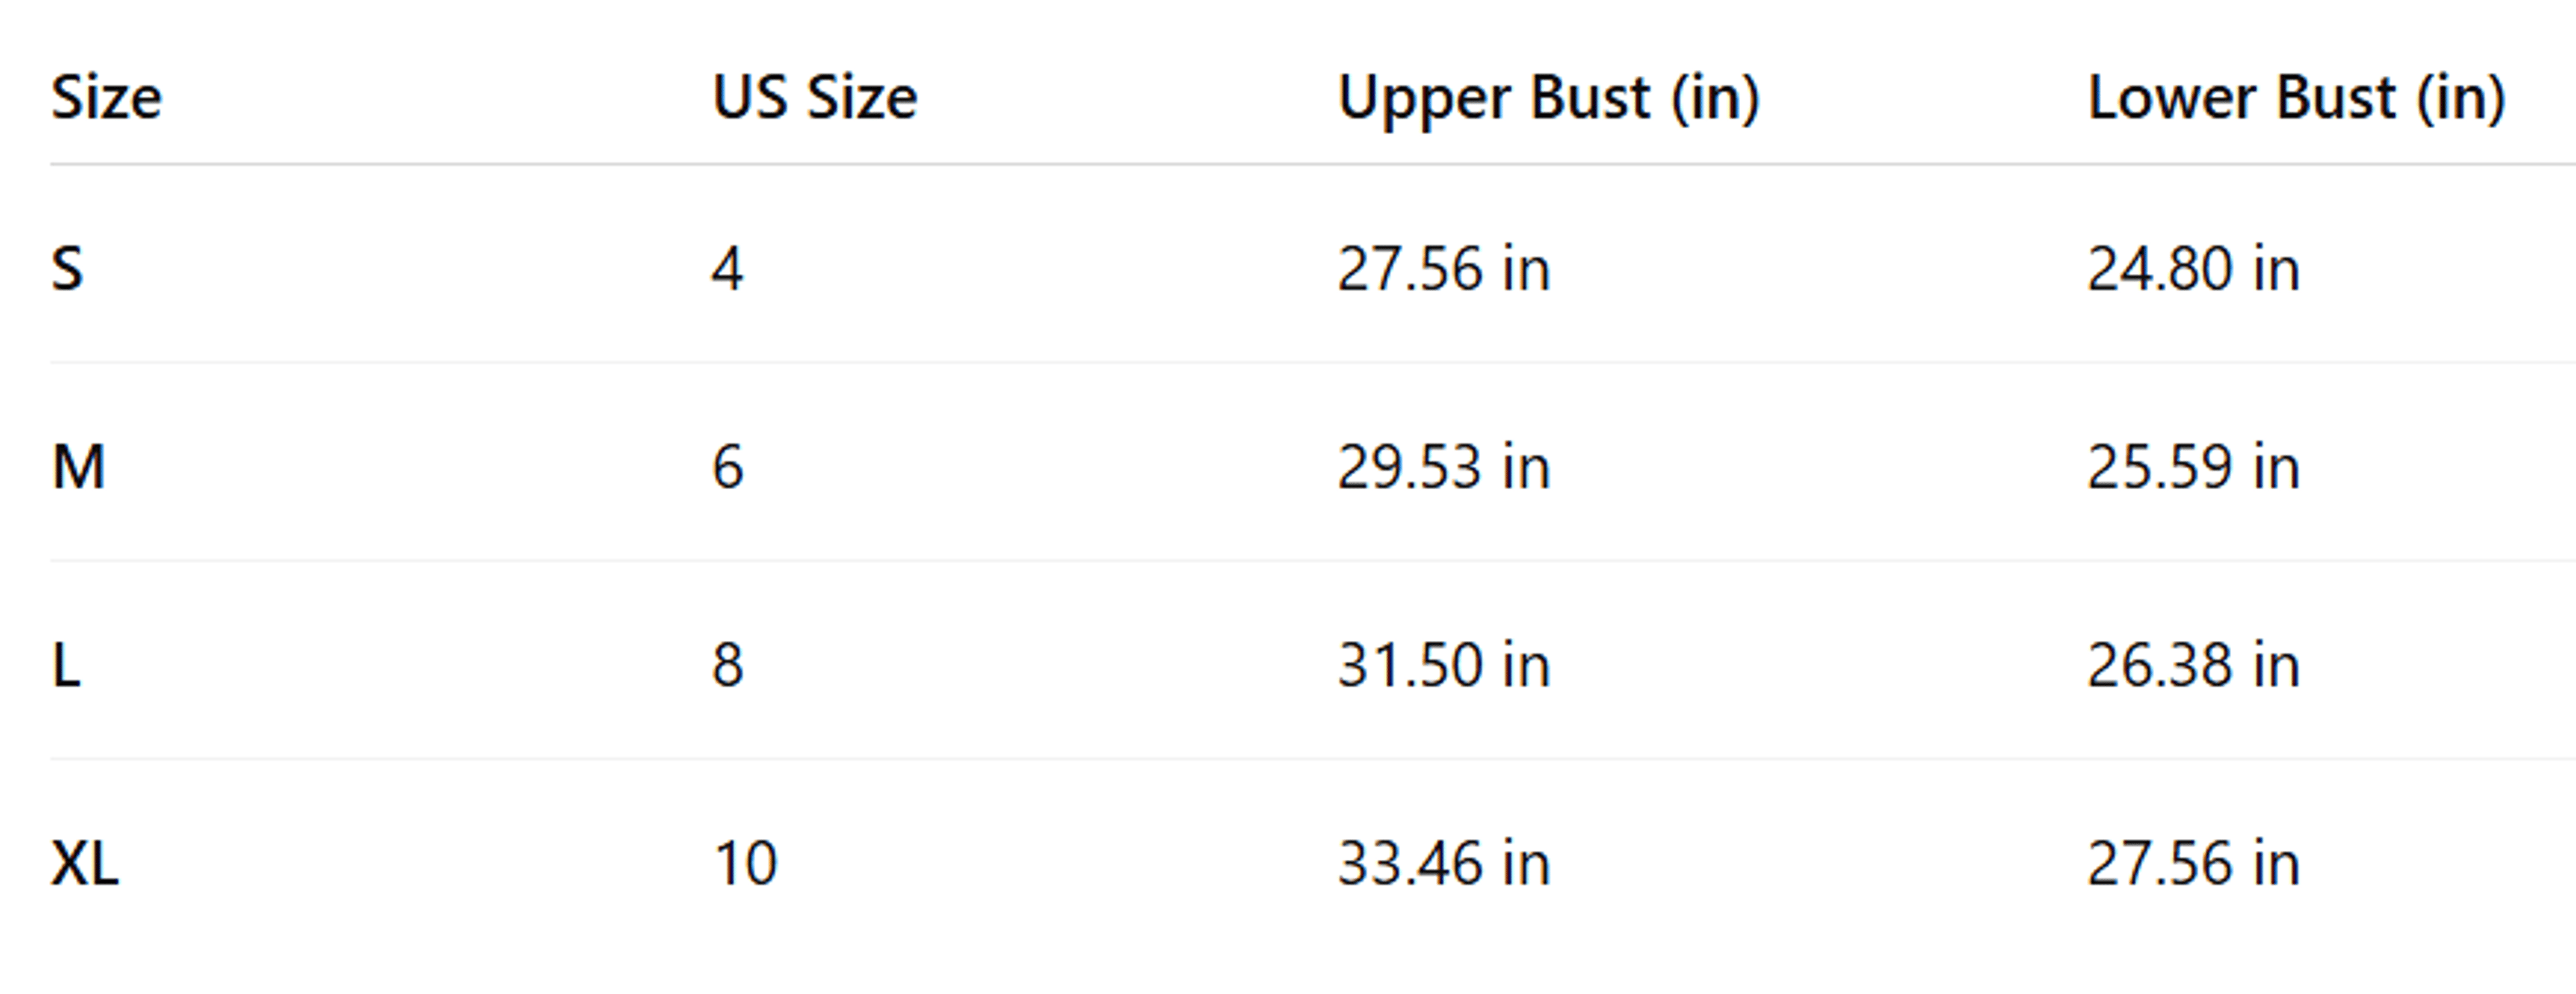Click the Upper Bust (in) header

(x=1548, y=98)
